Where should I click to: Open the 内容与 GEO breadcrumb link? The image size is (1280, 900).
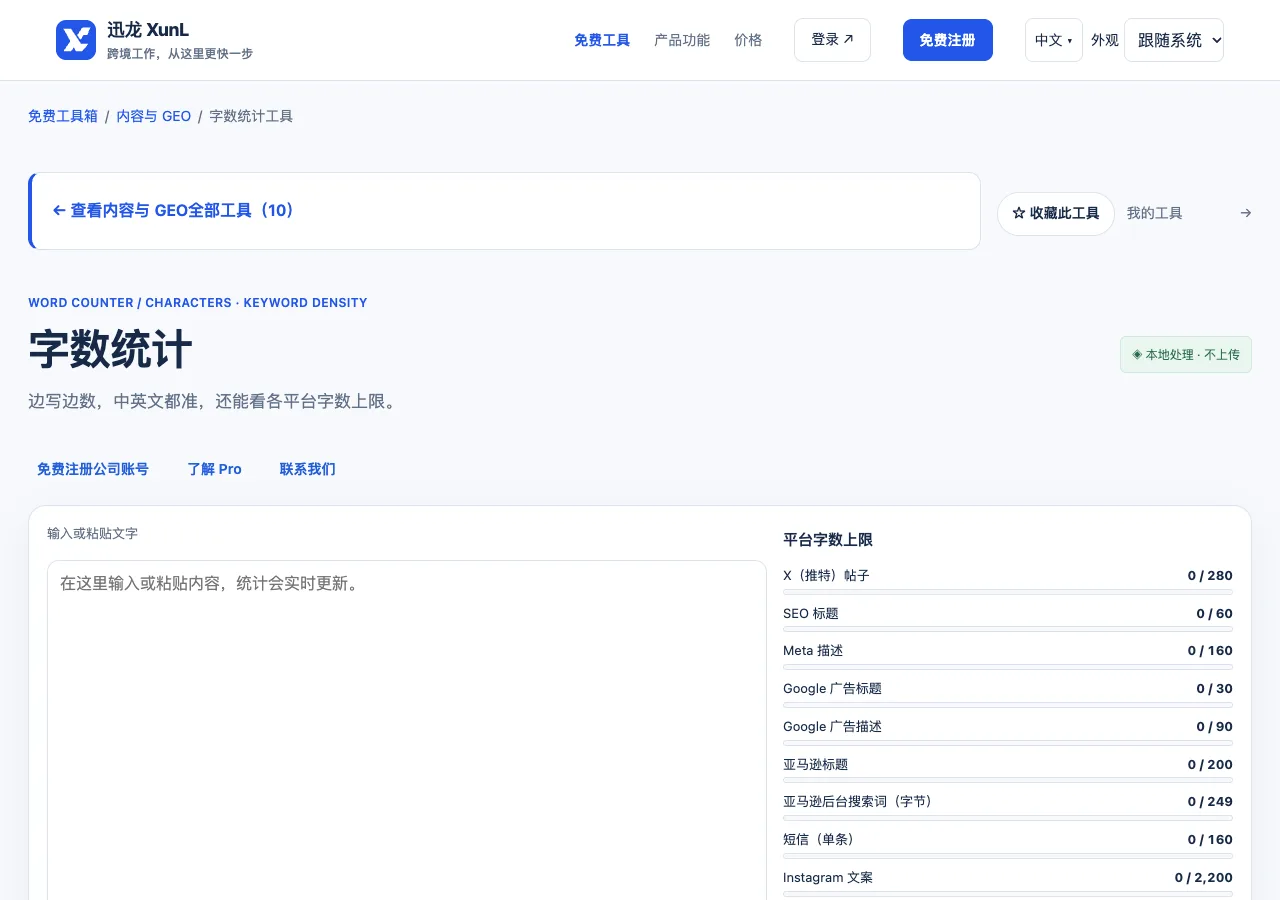click(x=153, y=116)
